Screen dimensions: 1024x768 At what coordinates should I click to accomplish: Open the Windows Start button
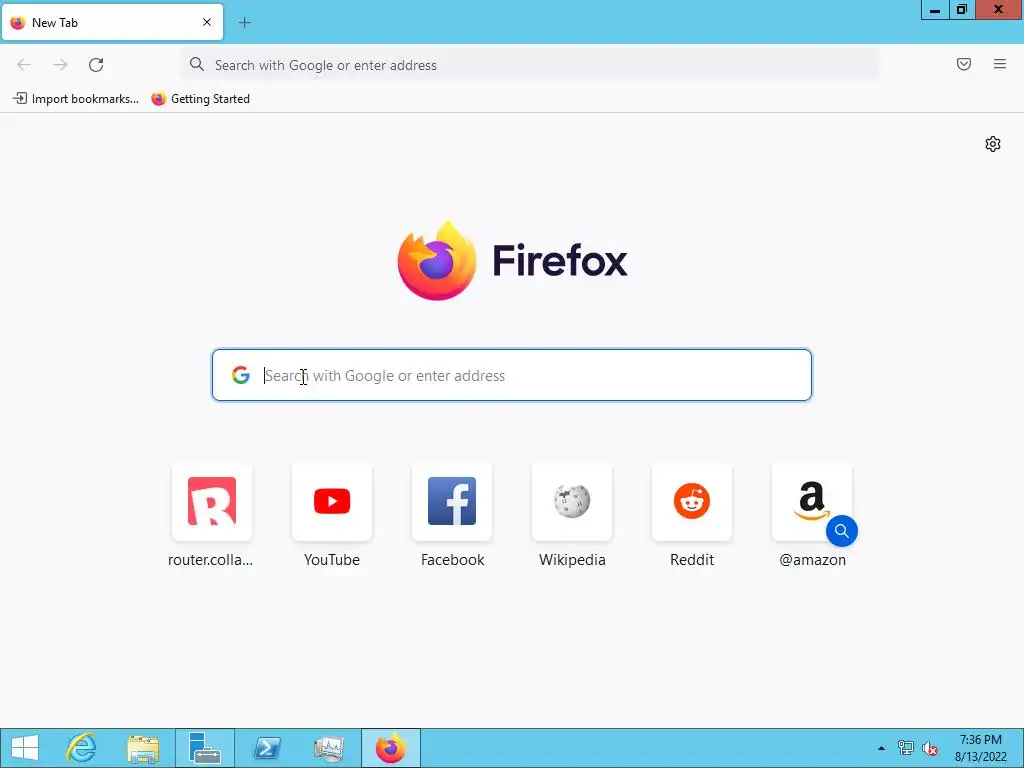click(x=25, y=748)
